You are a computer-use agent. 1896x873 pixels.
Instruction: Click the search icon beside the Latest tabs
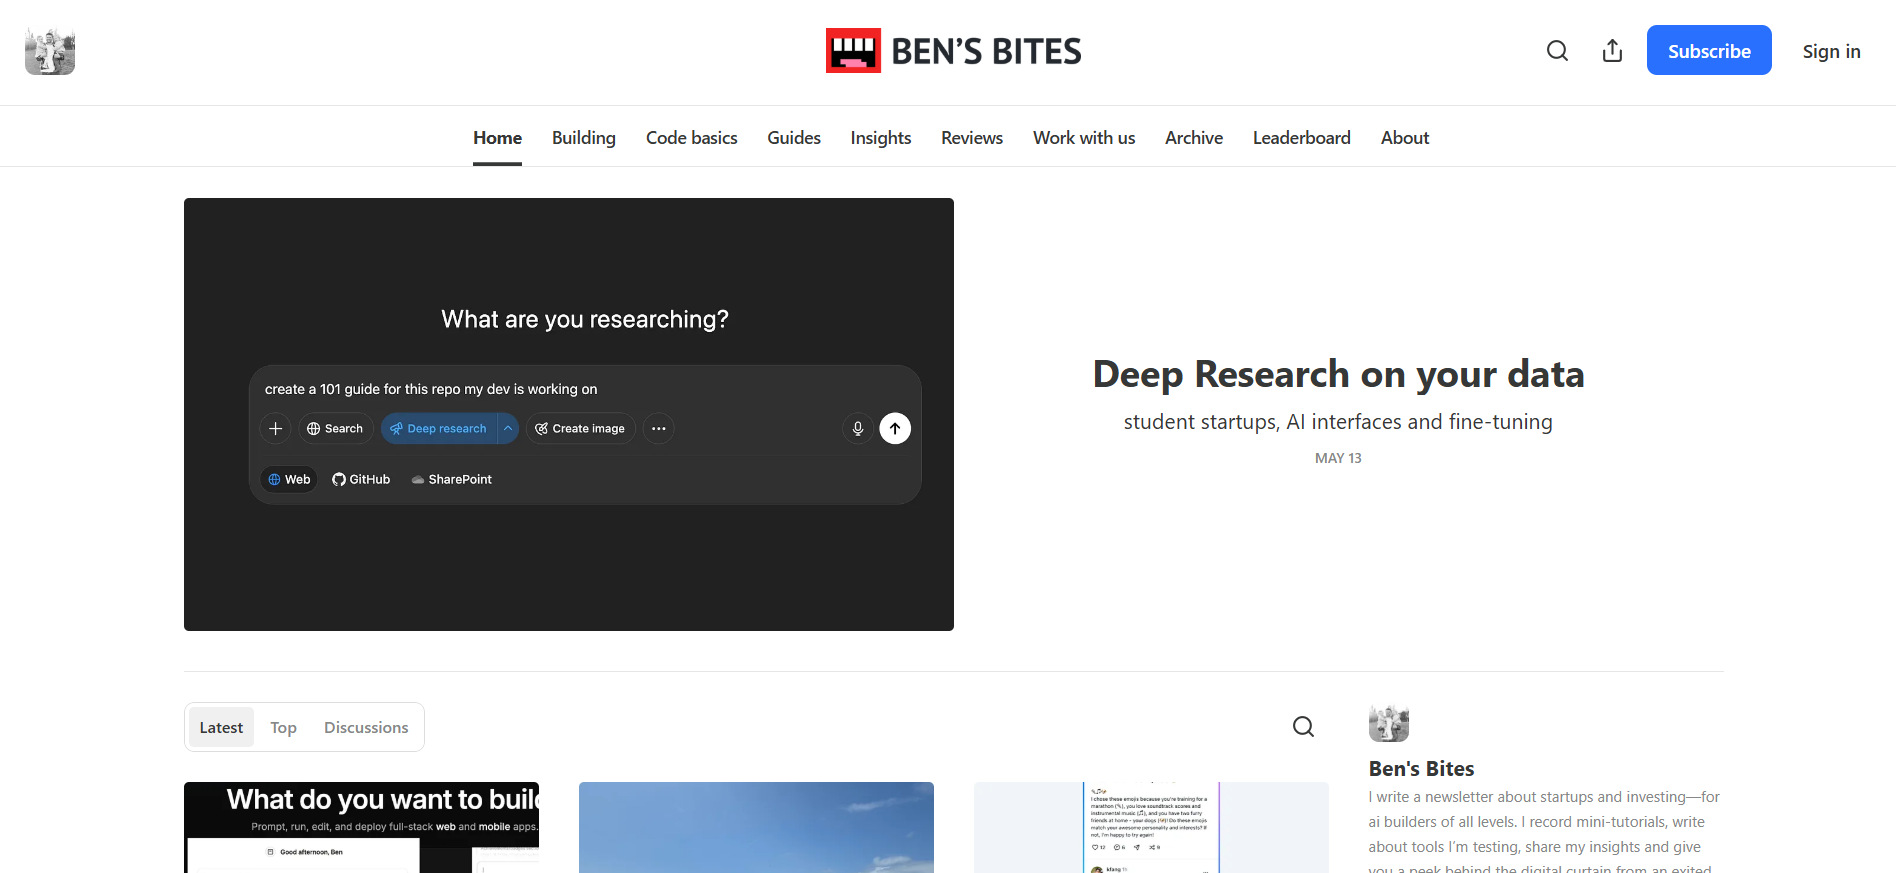[x=1303, y=727]
